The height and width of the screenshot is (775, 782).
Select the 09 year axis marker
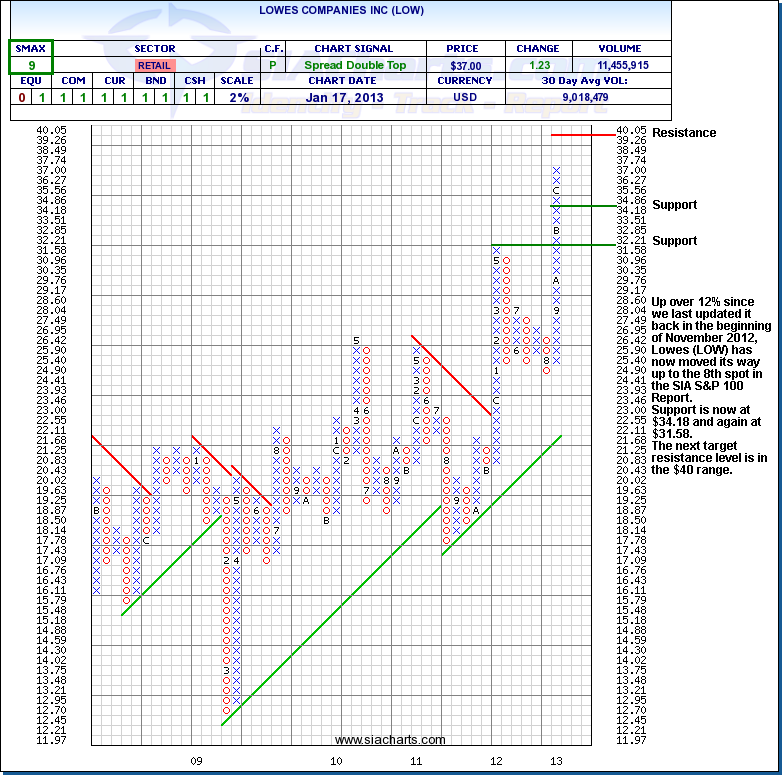[x=197, y=762]
